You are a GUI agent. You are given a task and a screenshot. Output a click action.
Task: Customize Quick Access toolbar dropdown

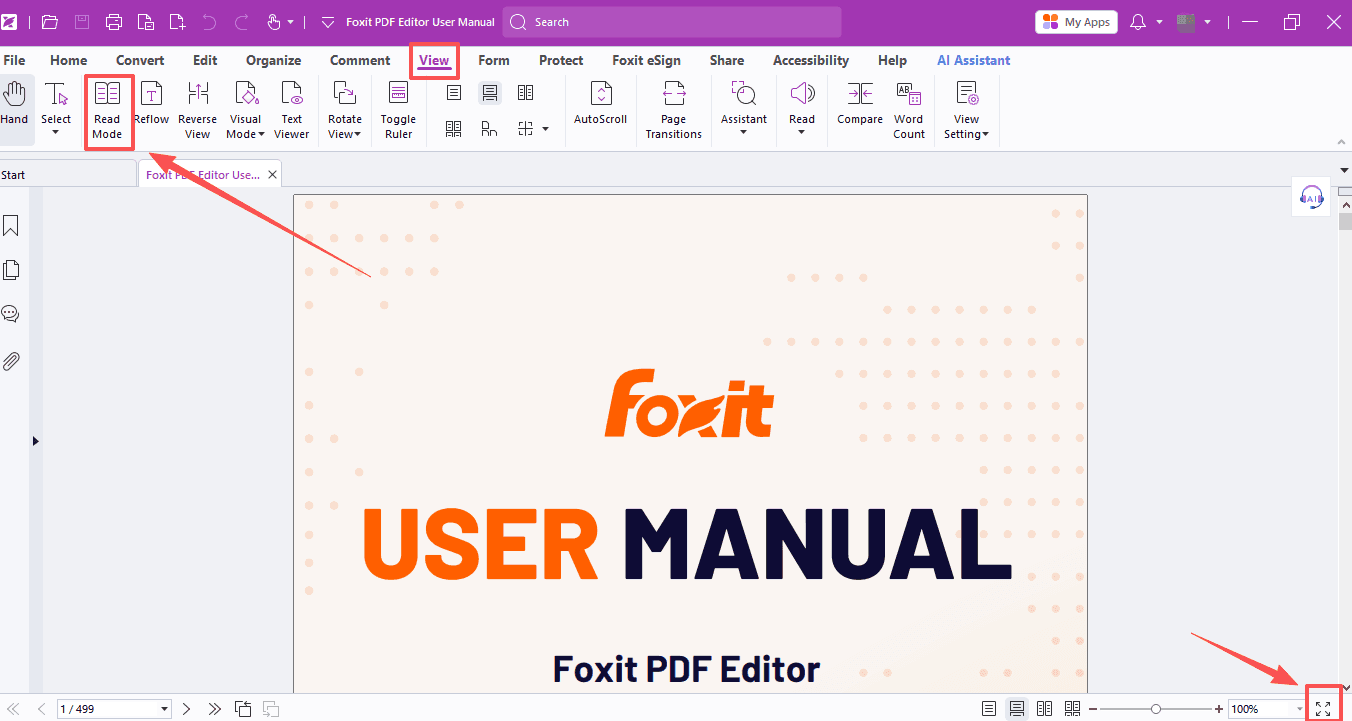327,22
